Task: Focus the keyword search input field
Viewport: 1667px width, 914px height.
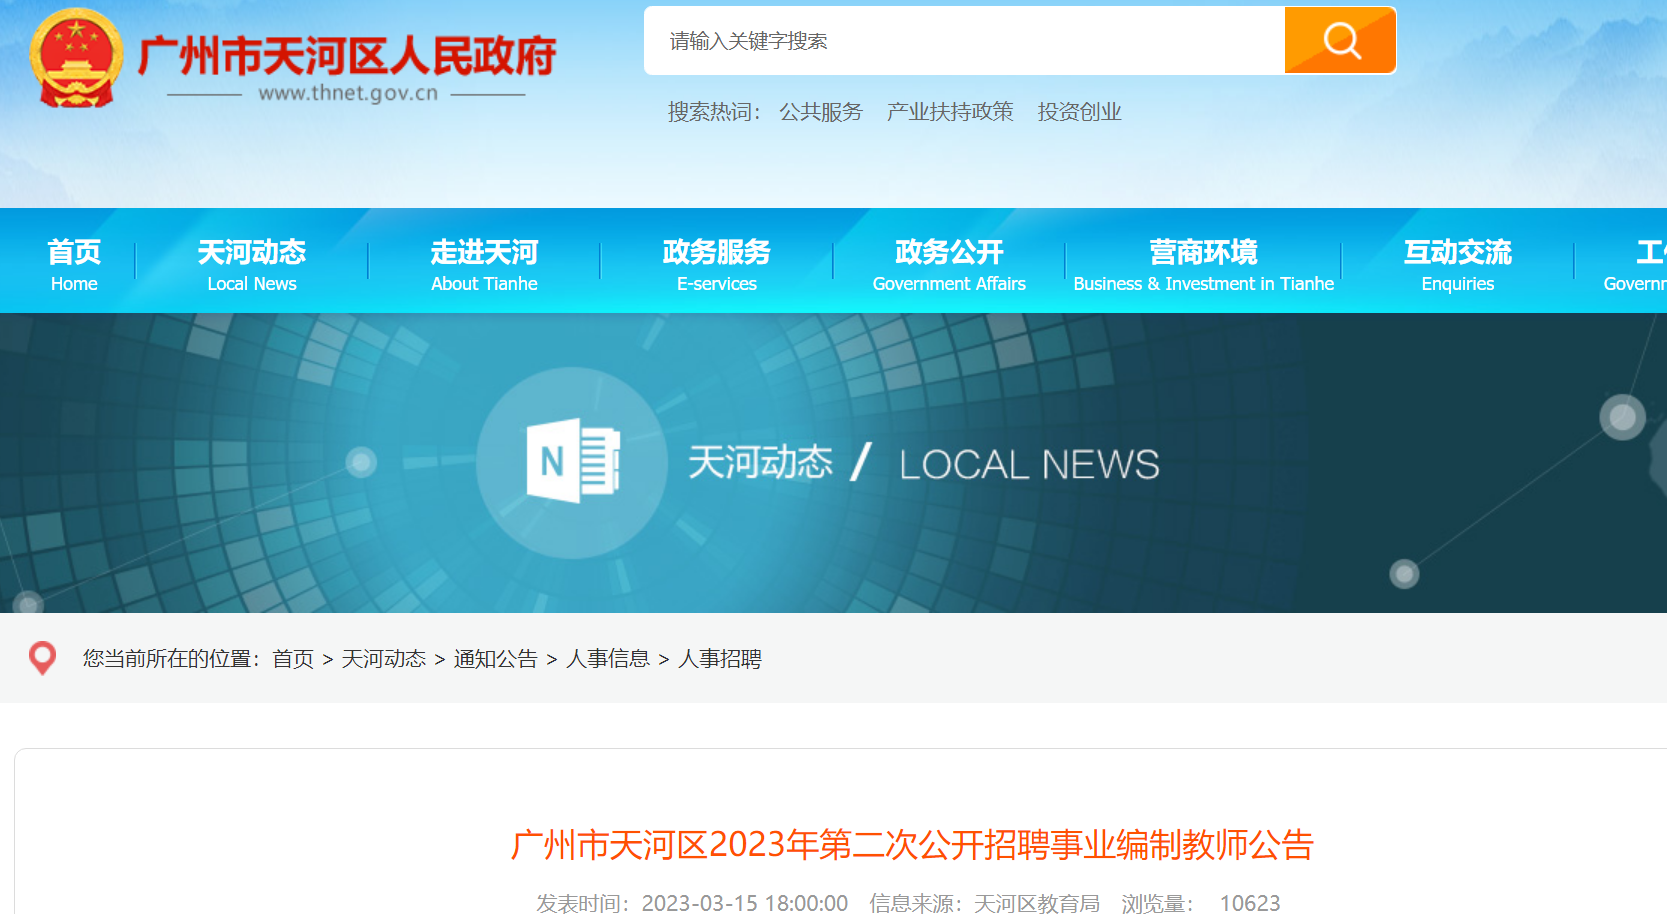Action: pyautogui.click(x=965, y=41)
